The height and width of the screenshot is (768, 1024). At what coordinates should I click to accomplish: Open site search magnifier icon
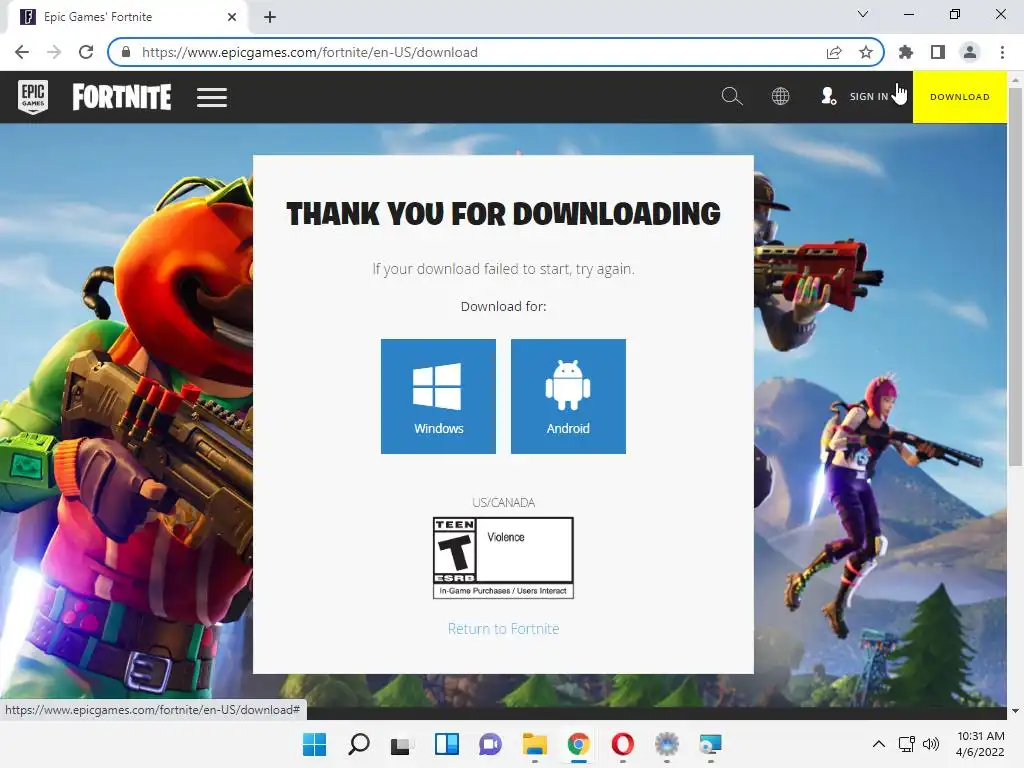(x=731, y=96)
